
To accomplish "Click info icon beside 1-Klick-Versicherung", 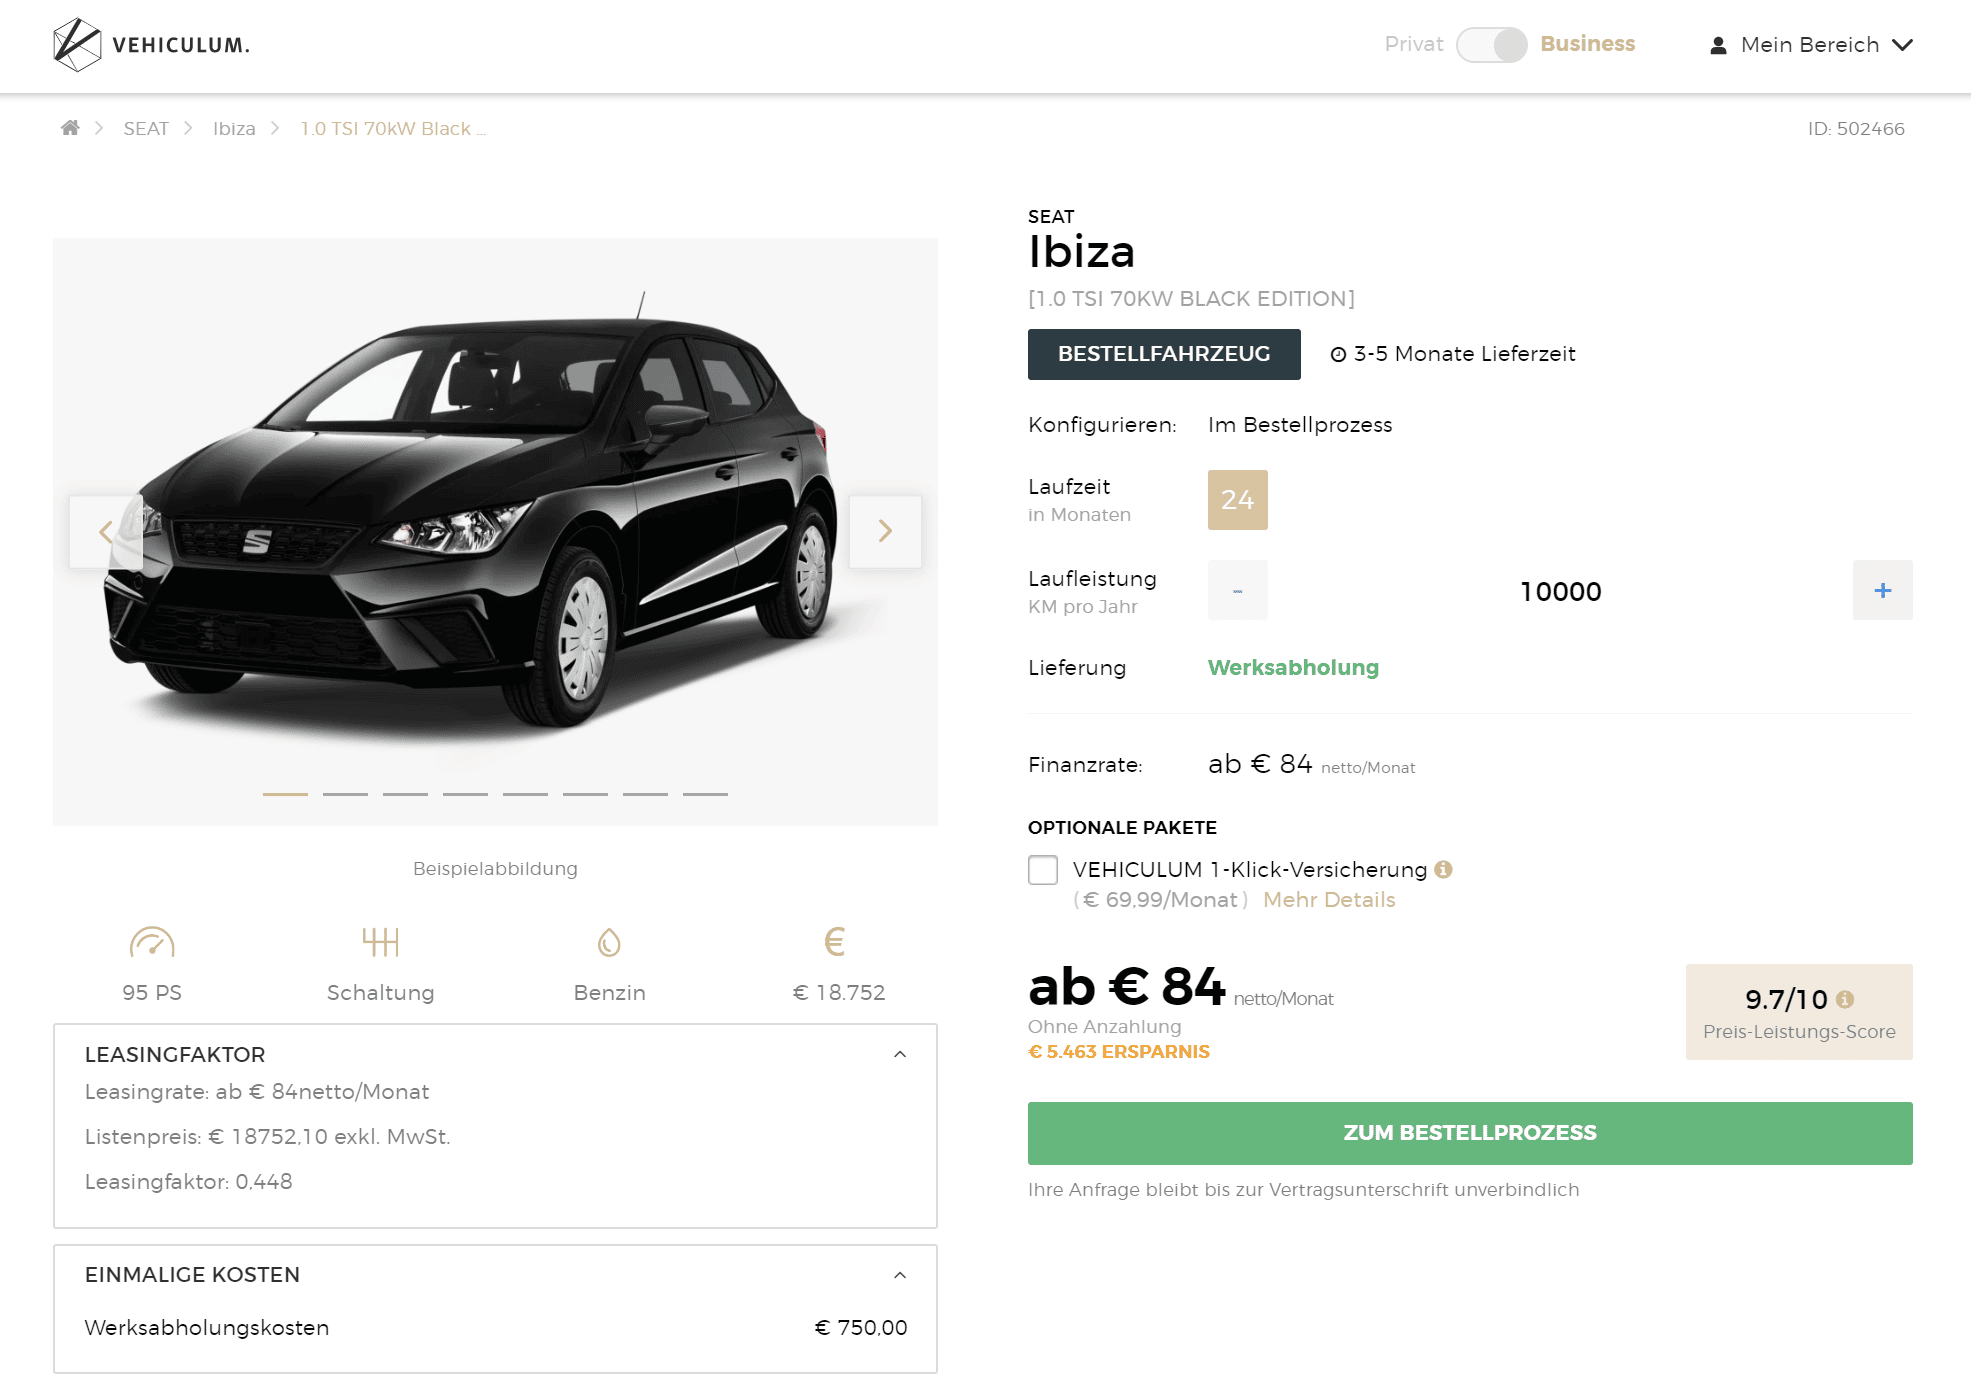I will click(1443, 869).
